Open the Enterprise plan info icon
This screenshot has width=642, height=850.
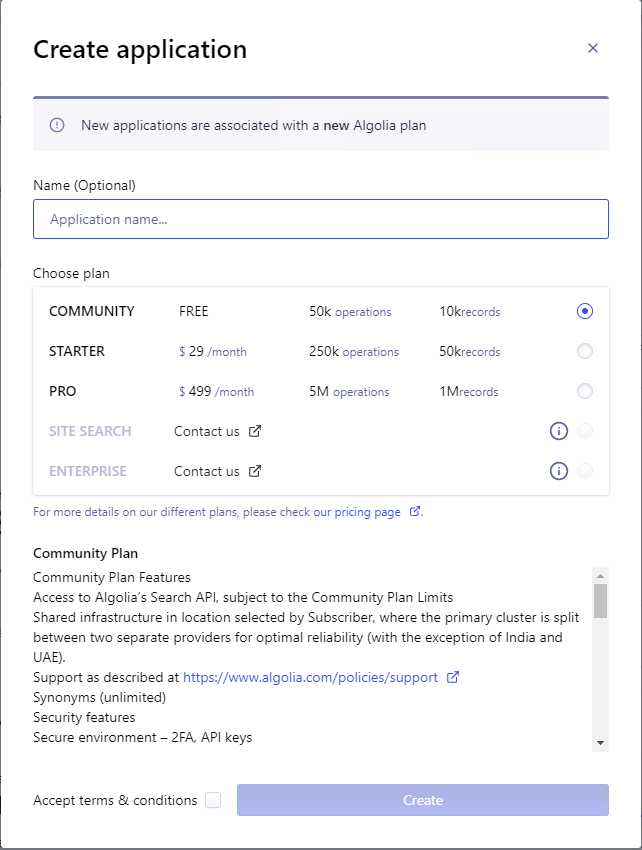point(559,471)
